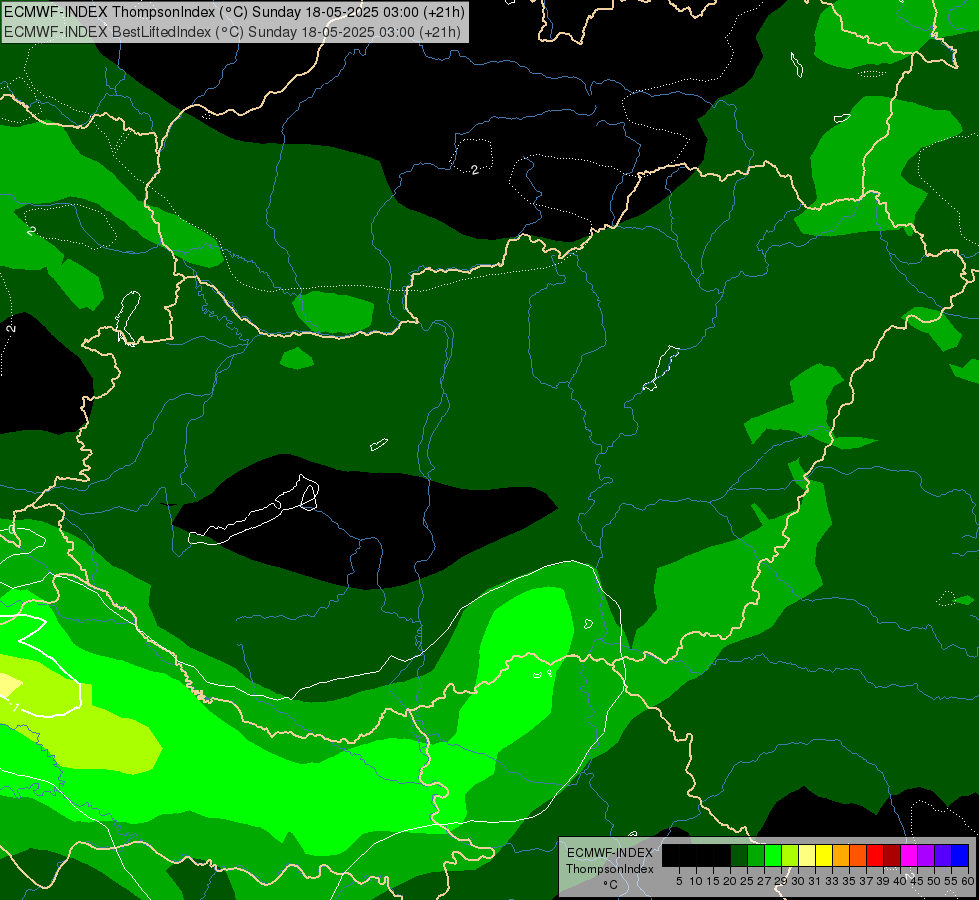Viewport: 979px width, 900px height.
Task: Select the yellow-green 29-30 legend swatch
Action: tap(790, 855)
